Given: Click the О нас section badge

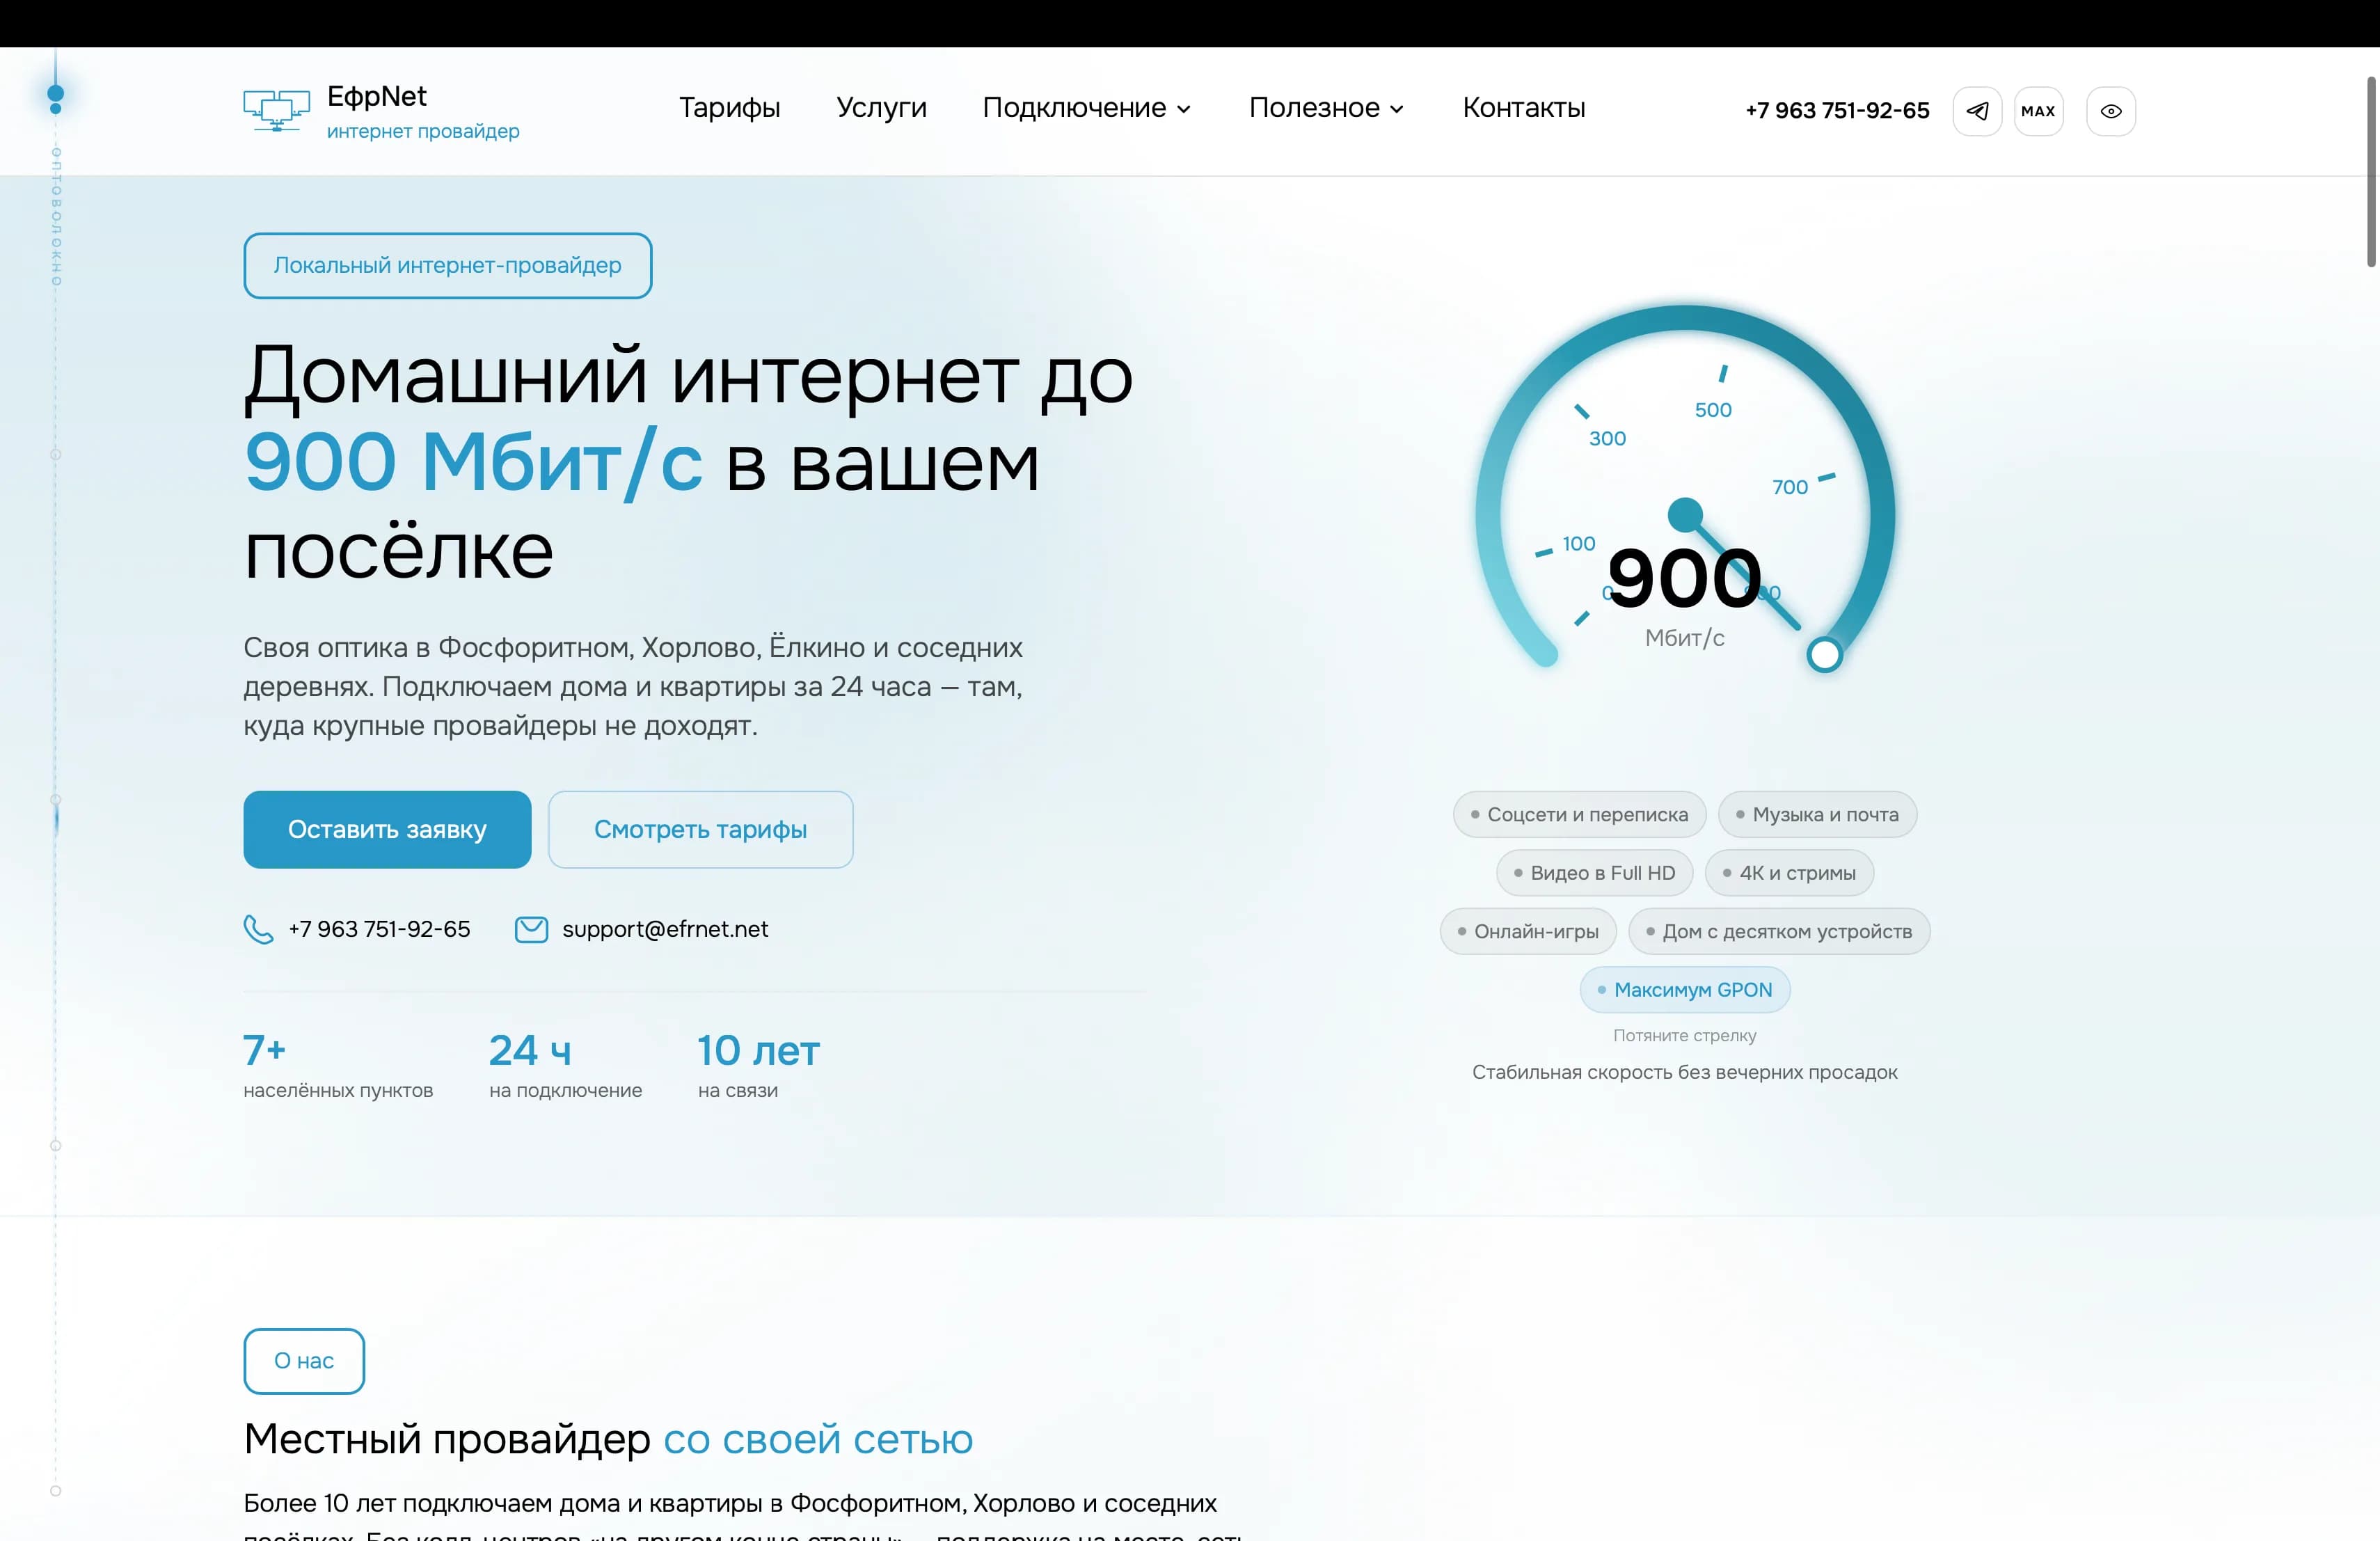Looking at the screenshot, I should coord(304,1361).
